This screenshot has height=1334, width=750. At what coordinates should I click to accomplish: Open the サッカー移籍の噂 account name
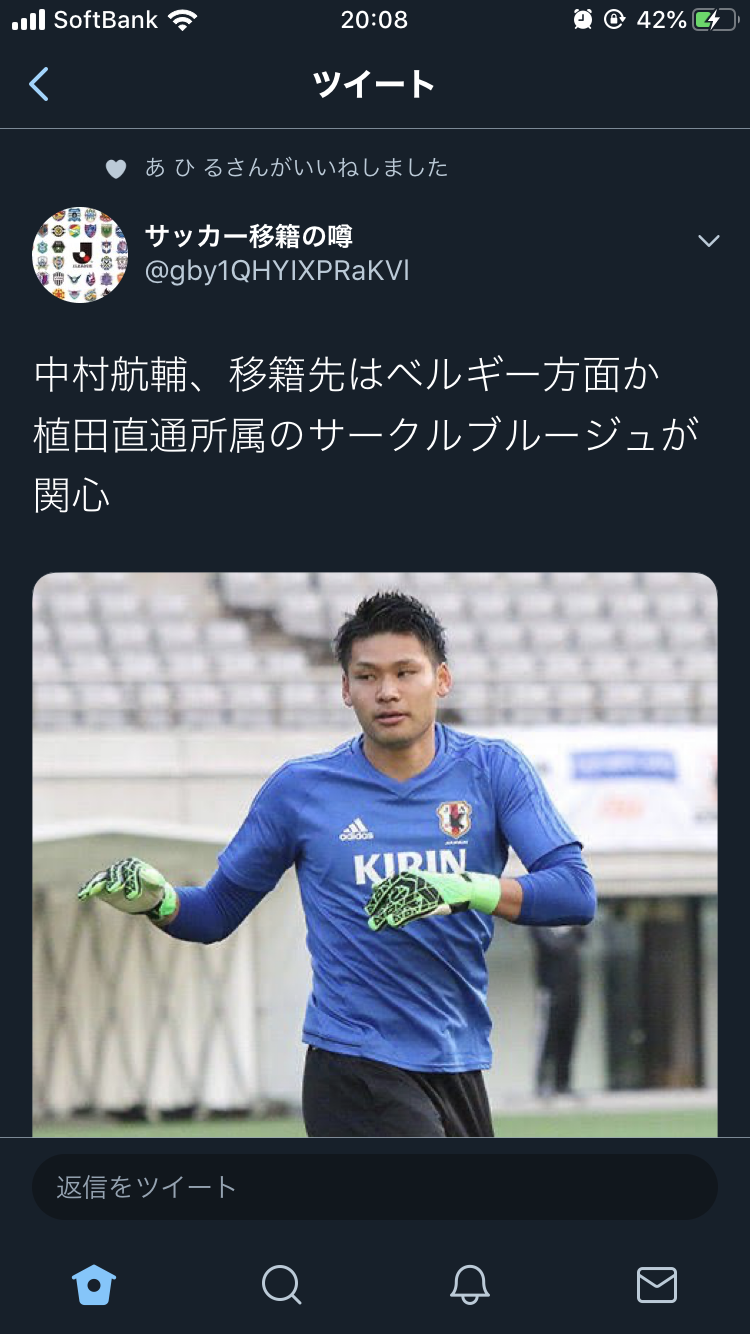(x=249, y=236)
